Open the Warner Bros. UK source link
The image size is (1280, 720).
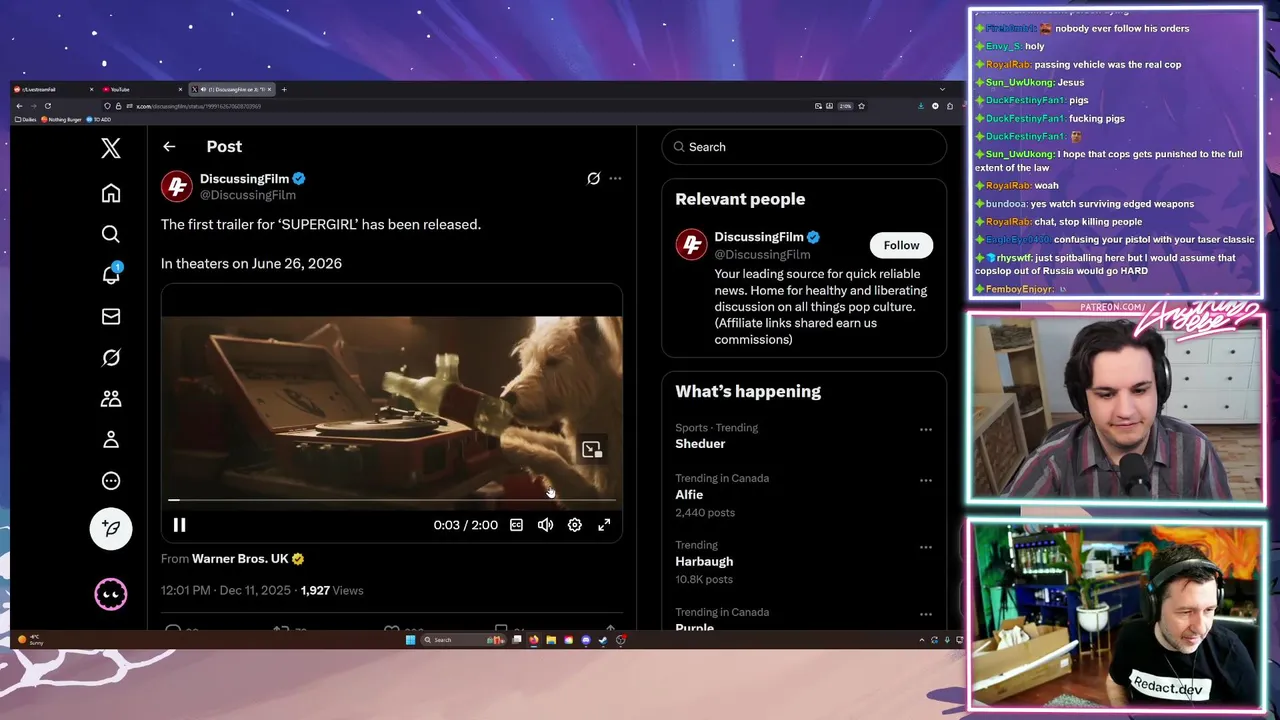(x=240, y=559)
